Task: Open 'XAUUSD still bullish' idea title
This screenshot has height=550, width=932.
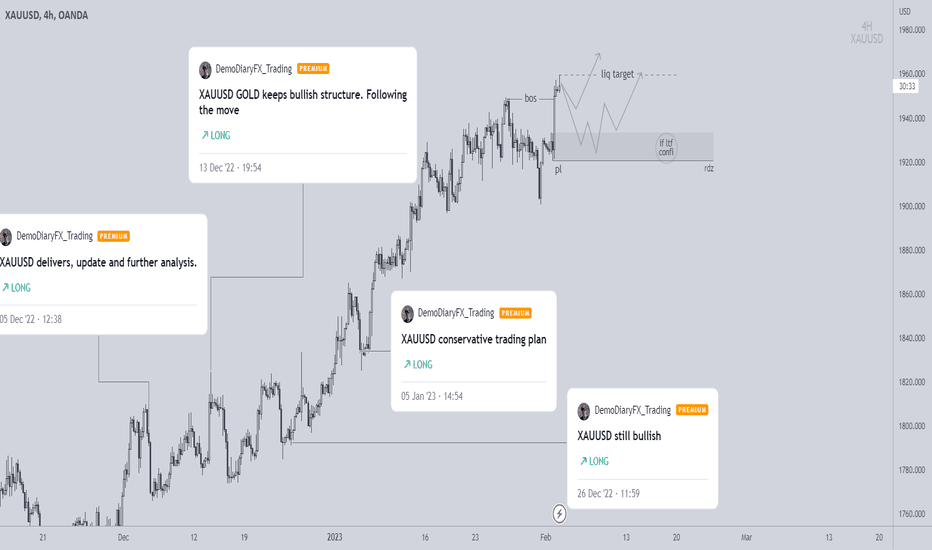Action: pos(619,436)
